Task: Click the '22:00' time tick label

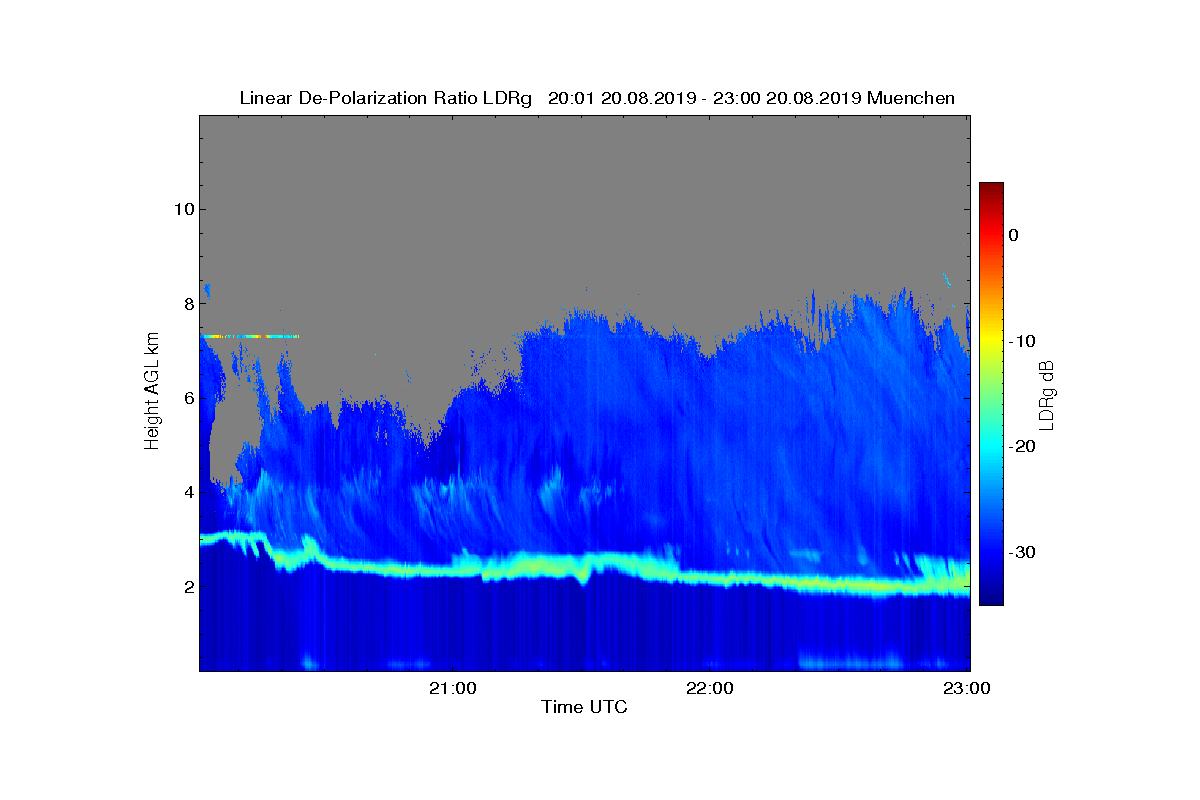Action: [x=710, y=688]
